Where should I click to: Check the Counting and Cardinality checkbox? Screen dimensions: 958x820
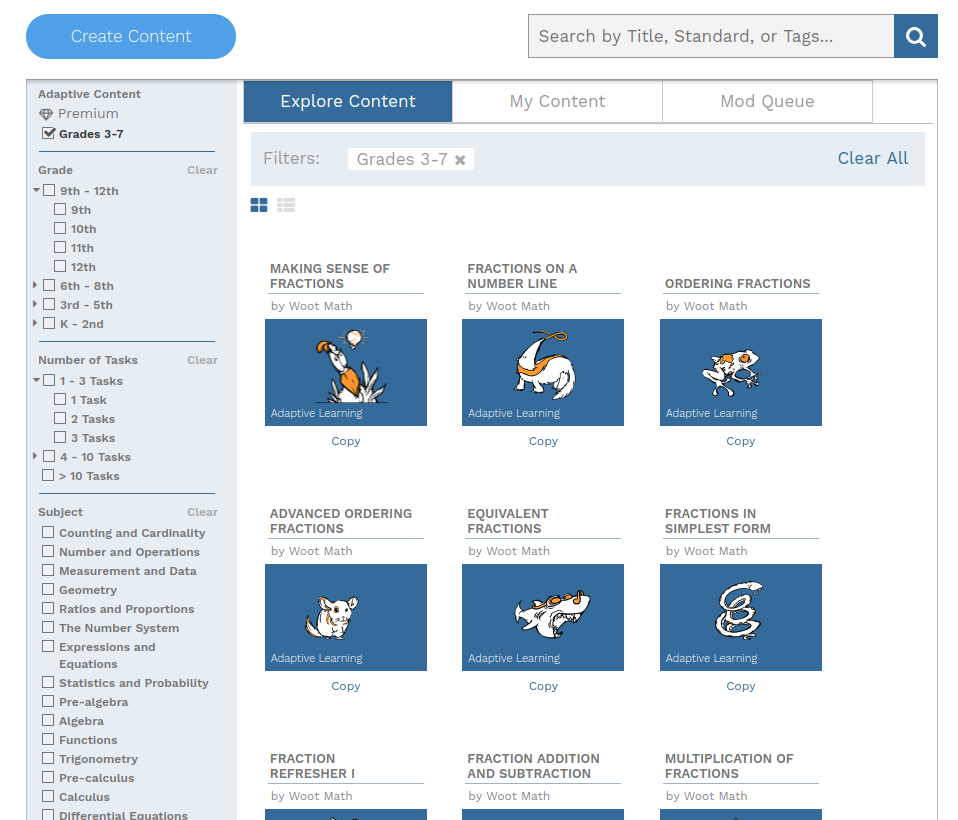(48, 532)
